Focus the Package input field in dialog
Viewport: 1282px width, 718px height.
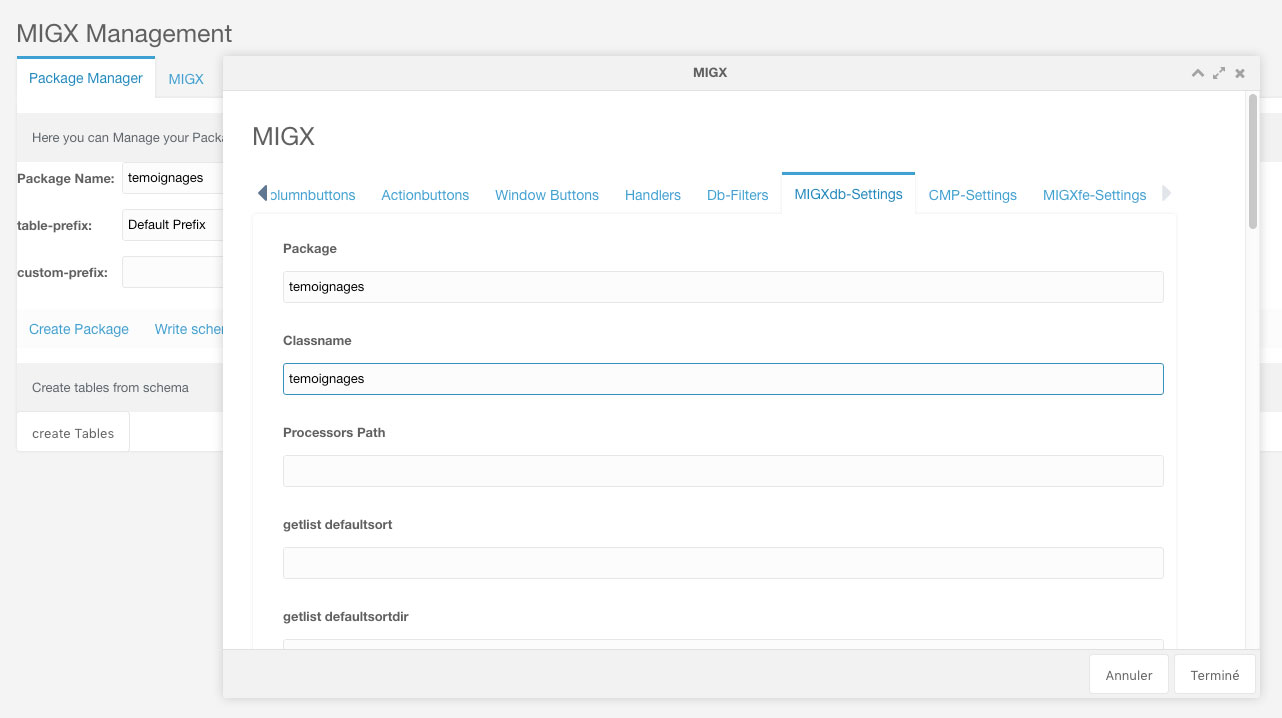723,287
